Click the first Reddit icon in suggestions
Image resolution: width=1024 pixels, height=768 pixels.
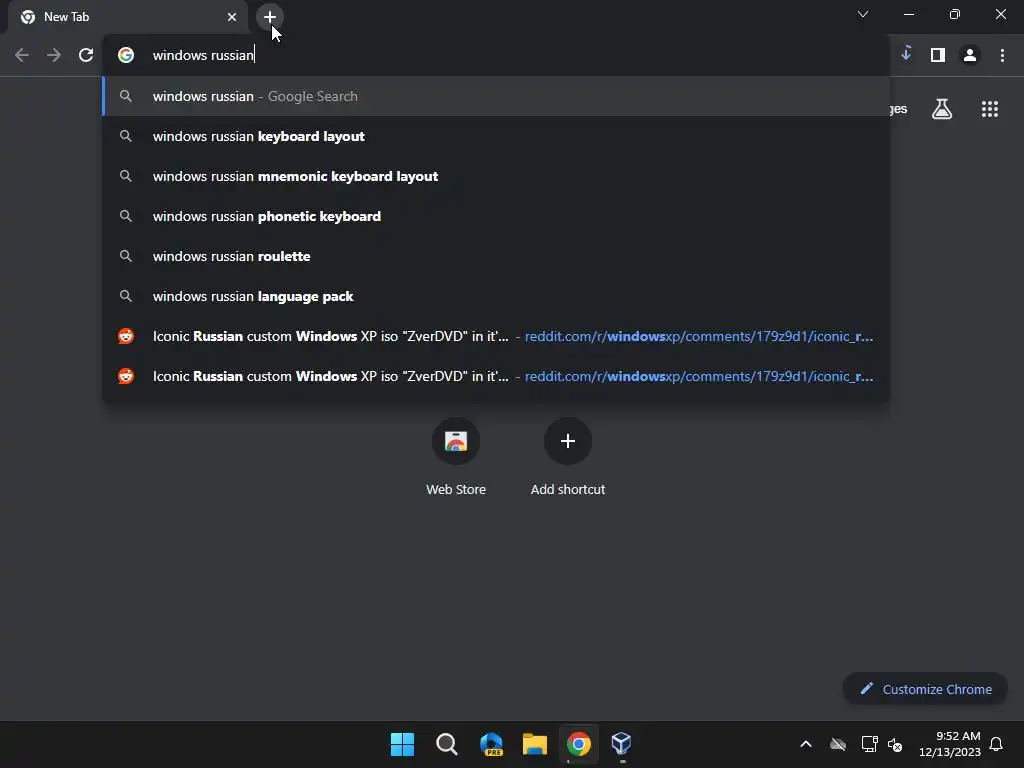coord(126,336)
